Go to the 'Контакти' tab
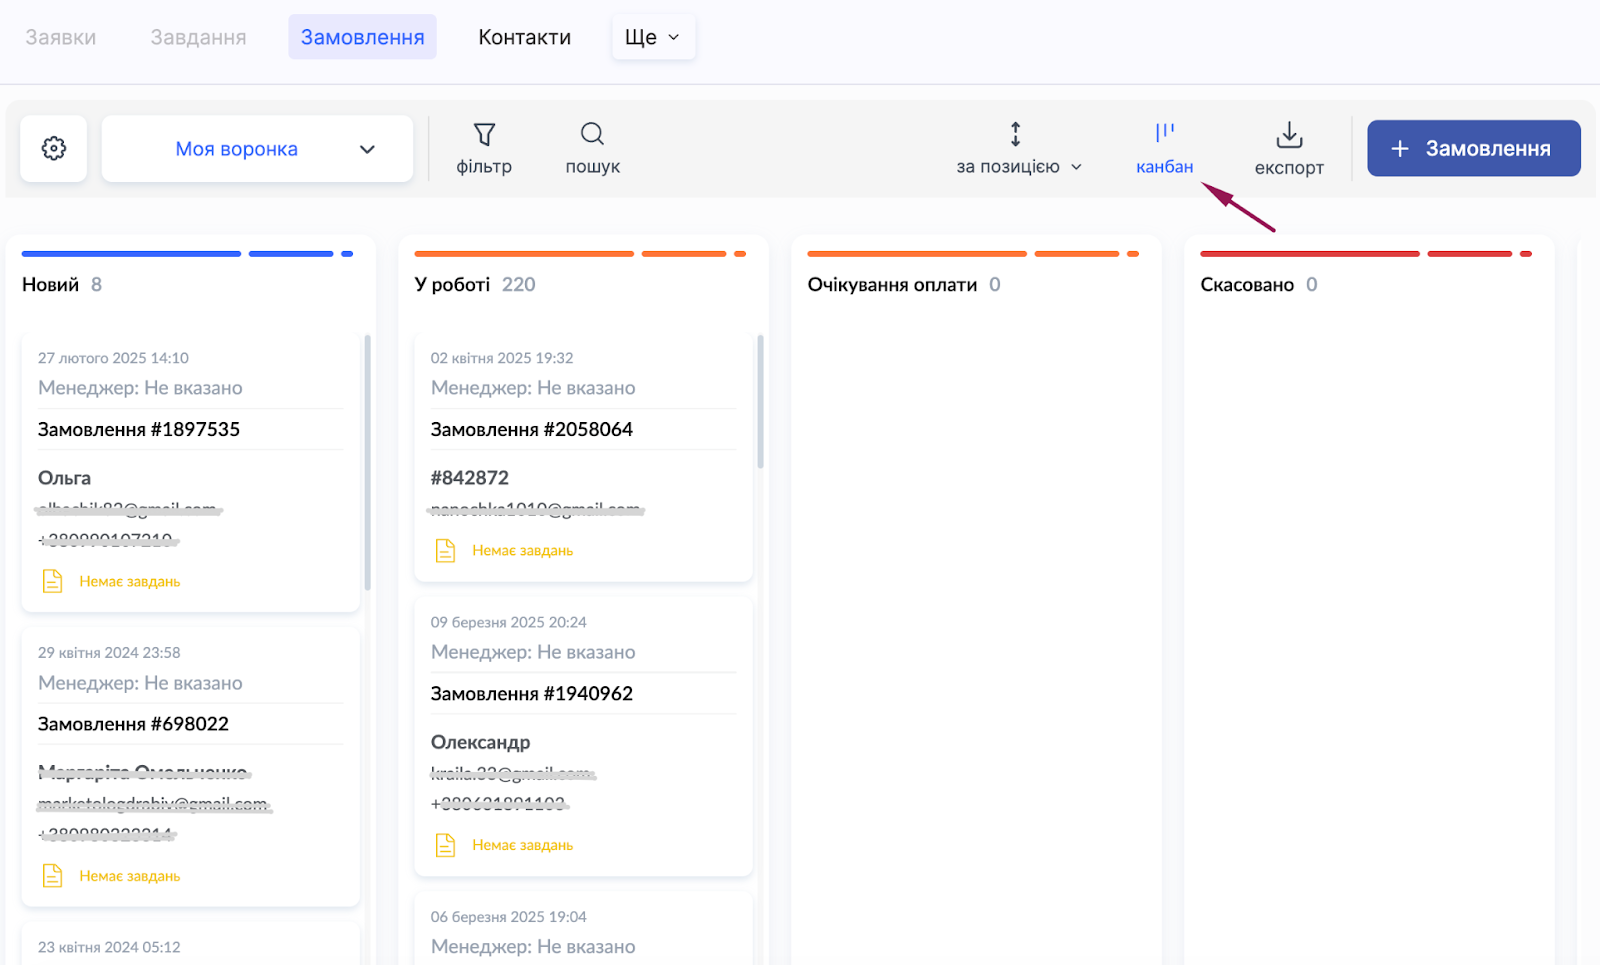The height and width of the screenshot is (965, 1600). pyautogui.click(x=524, y=37)
